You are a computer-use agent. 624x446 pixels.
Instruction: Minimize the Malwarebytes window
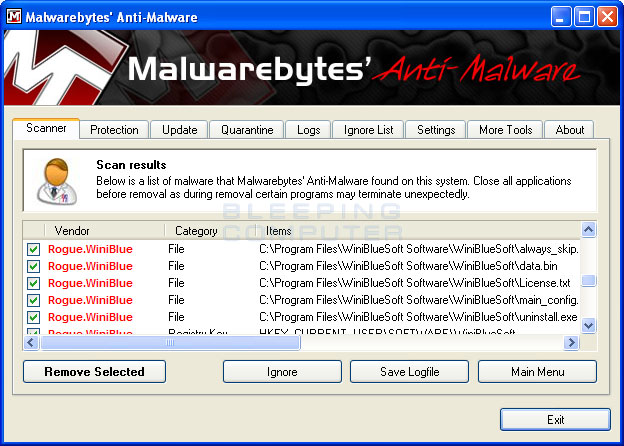coord(561,17)
